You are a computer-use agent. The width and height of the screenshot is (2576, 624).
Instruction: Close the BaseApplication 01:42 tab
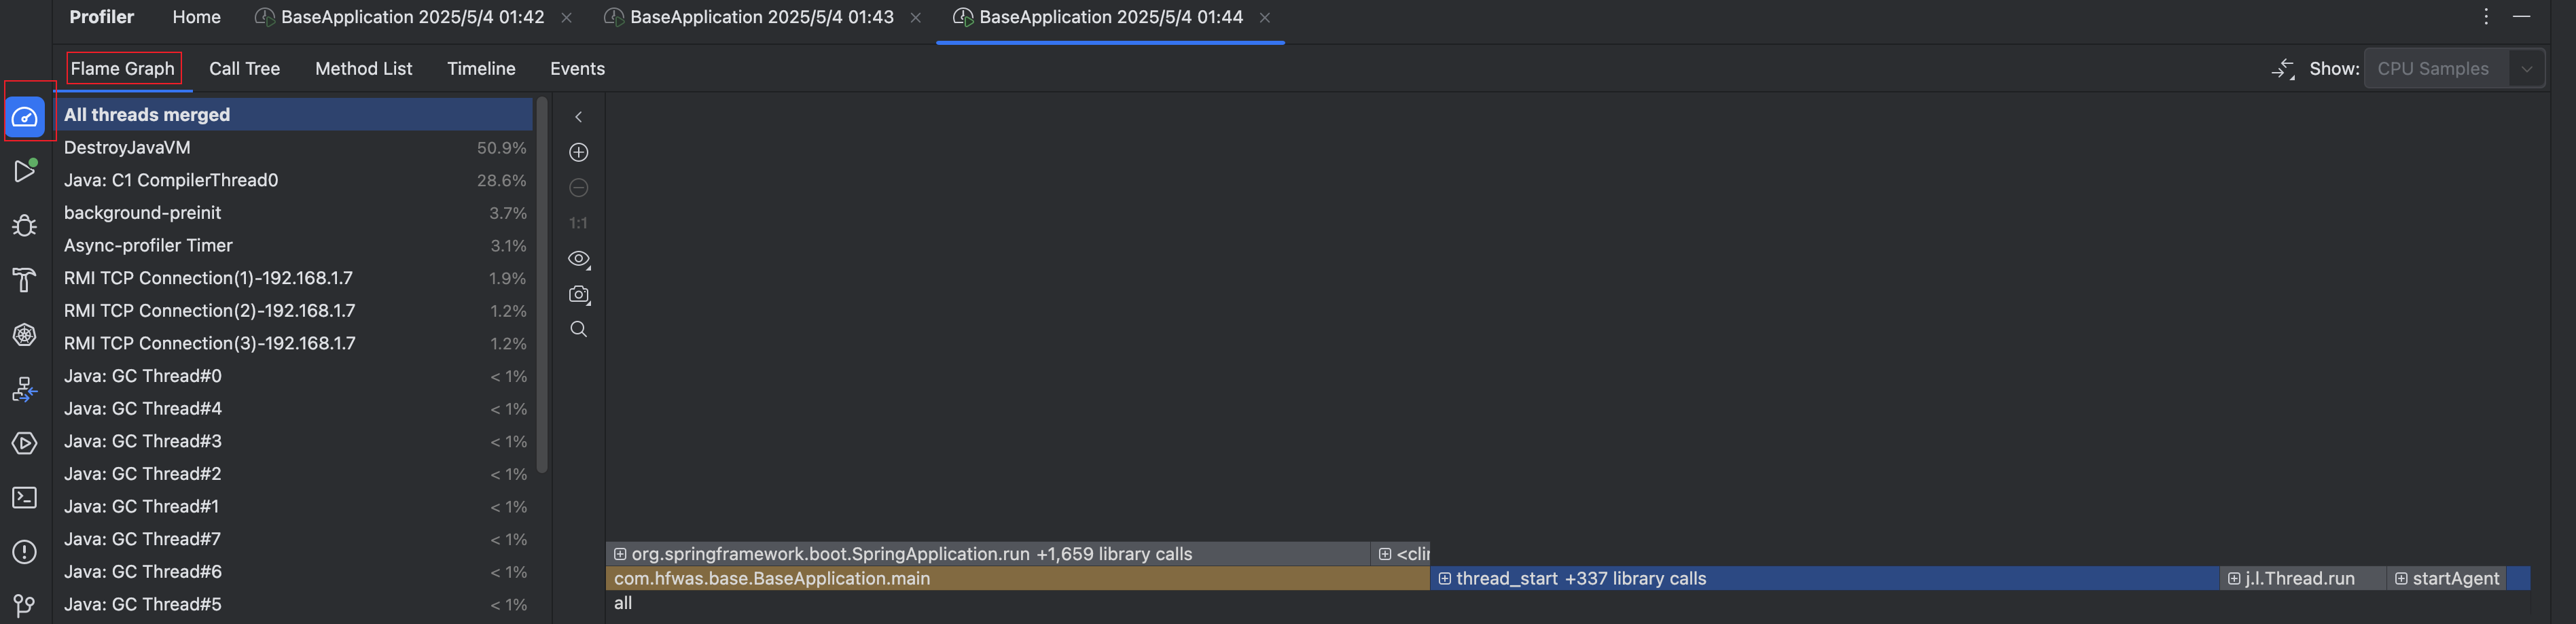click(x=567, y=18)
